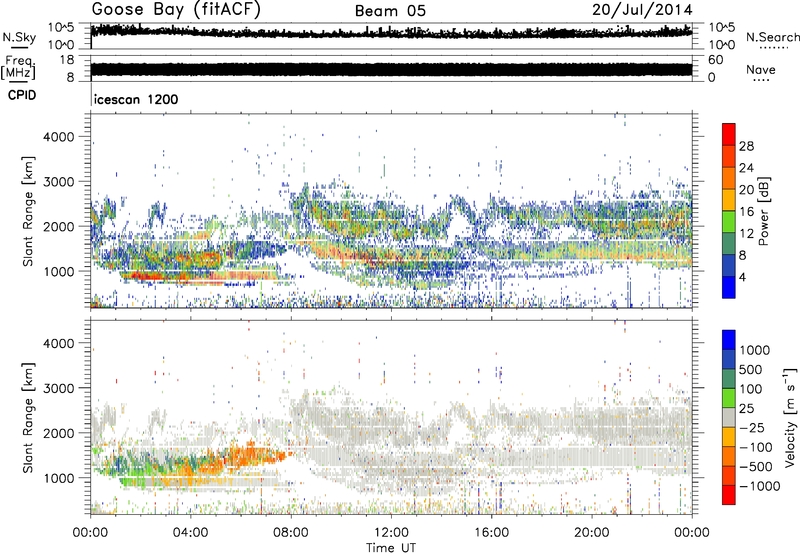This screenshot has width=800, height=554.
Task: Pick the teal 8–12 dB Power swatch
Action: pos(729,244)
